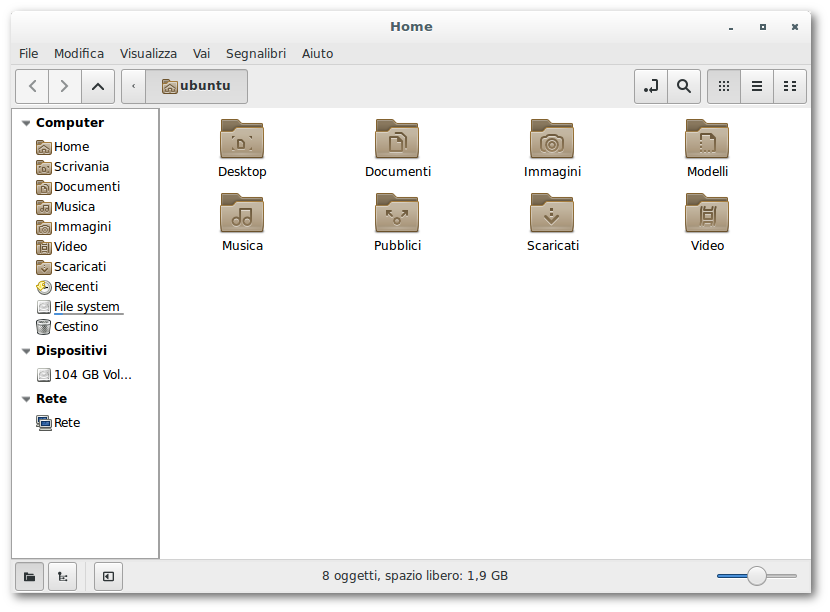Image resolution: width=830 pixels, height=612 pixels.
Task: Open Cestino trash in the sidebar
Action: [x=75, y=327]
